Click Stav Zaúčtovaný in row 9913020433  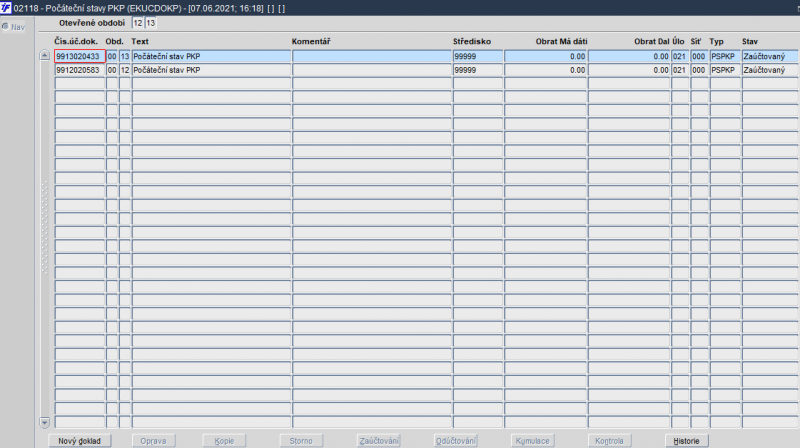click(770, 56)
